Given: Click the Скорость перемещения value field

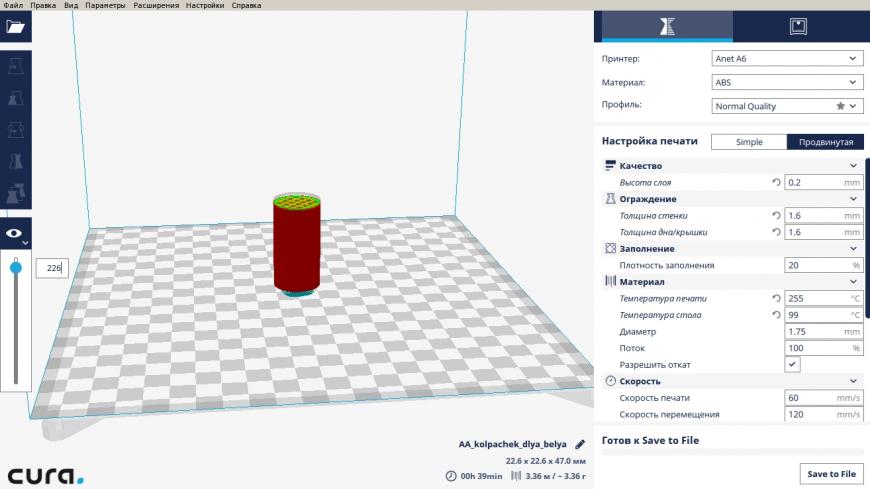Looking at the screenshot, I should (823, 414).
